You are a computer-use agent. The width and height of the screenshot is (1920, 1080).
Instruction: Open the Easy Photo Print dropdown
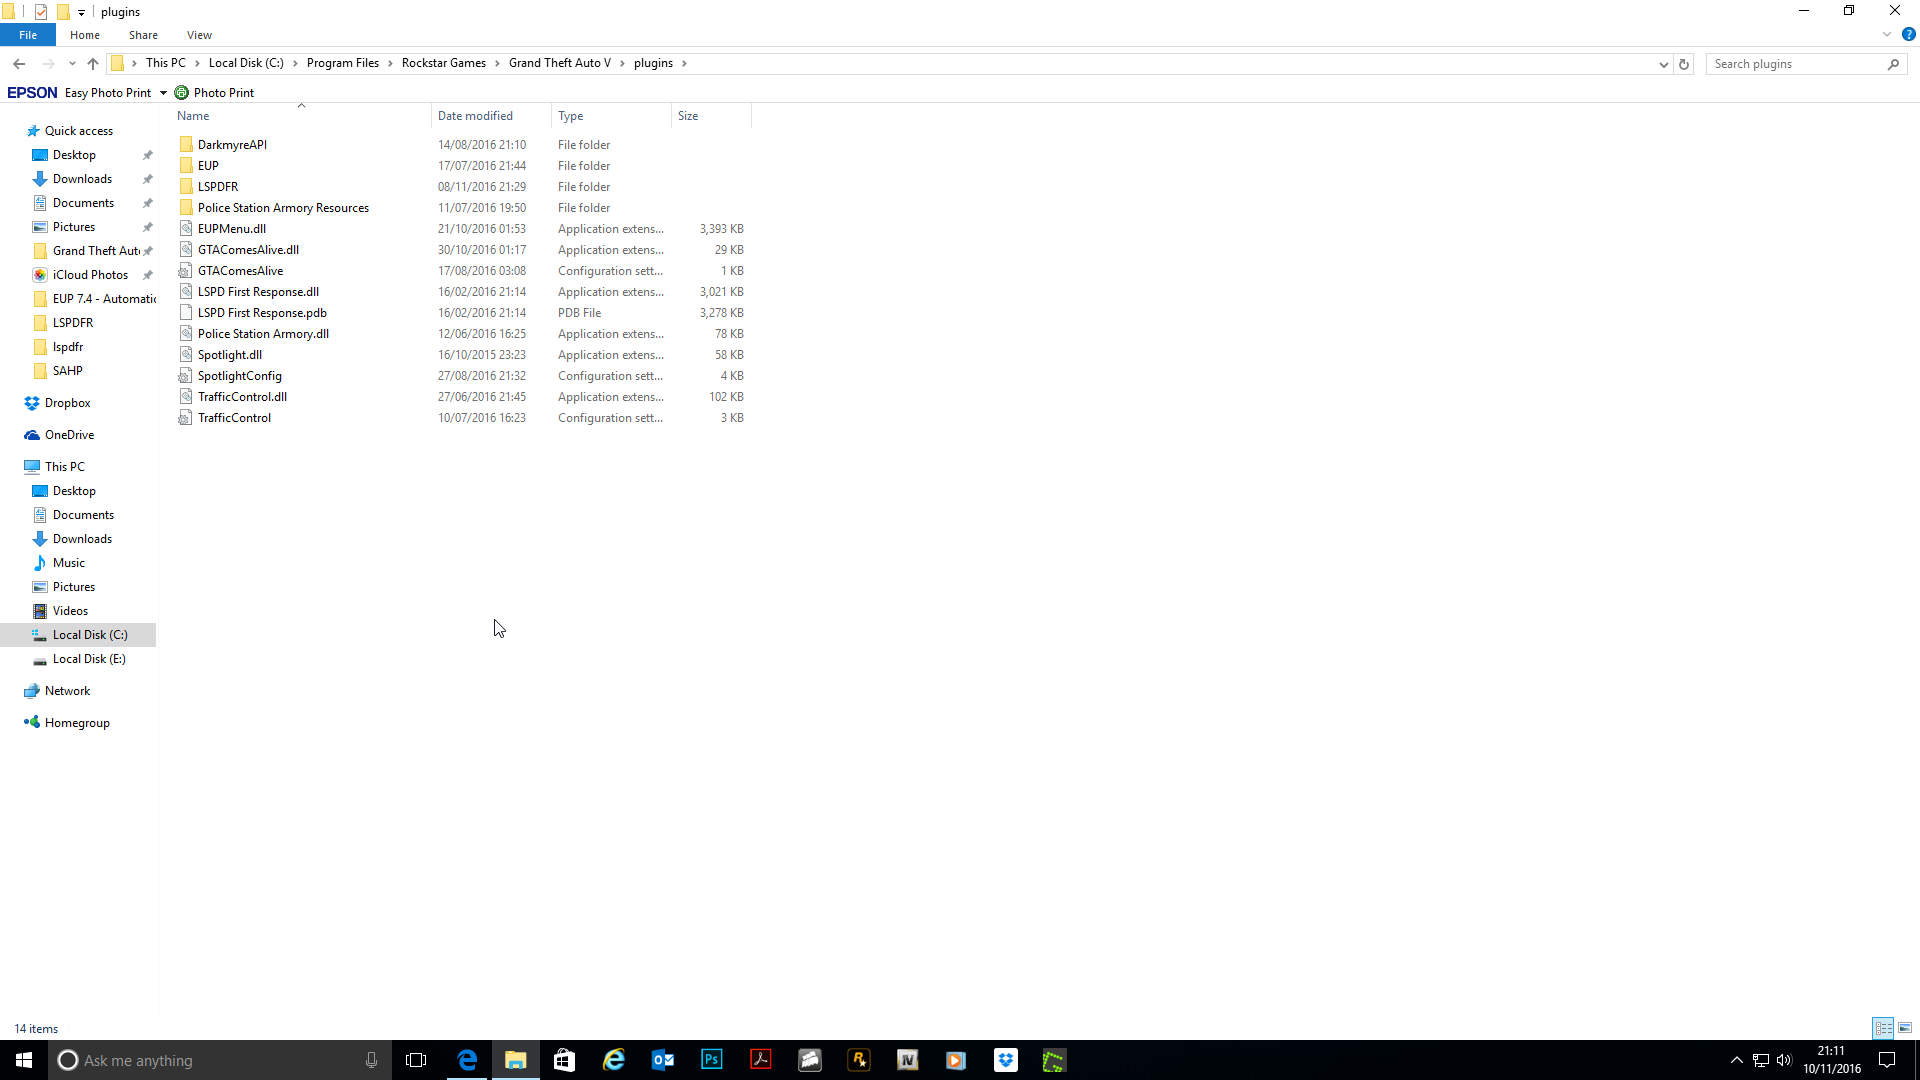pyautogui.click(x=163, y=93)
